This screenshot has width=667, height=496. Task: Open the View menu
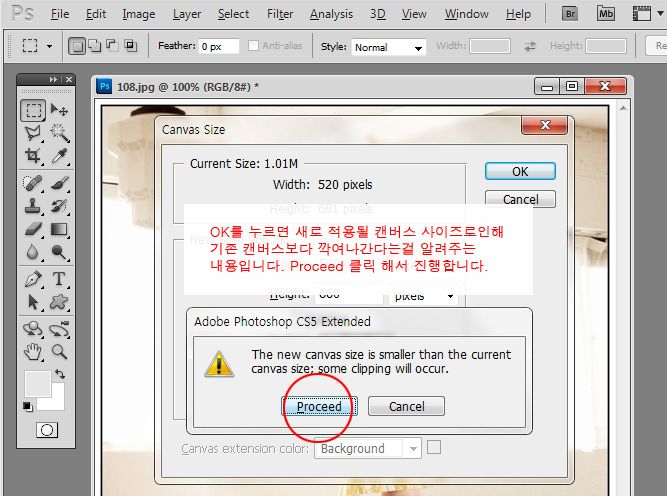[414, 14]
